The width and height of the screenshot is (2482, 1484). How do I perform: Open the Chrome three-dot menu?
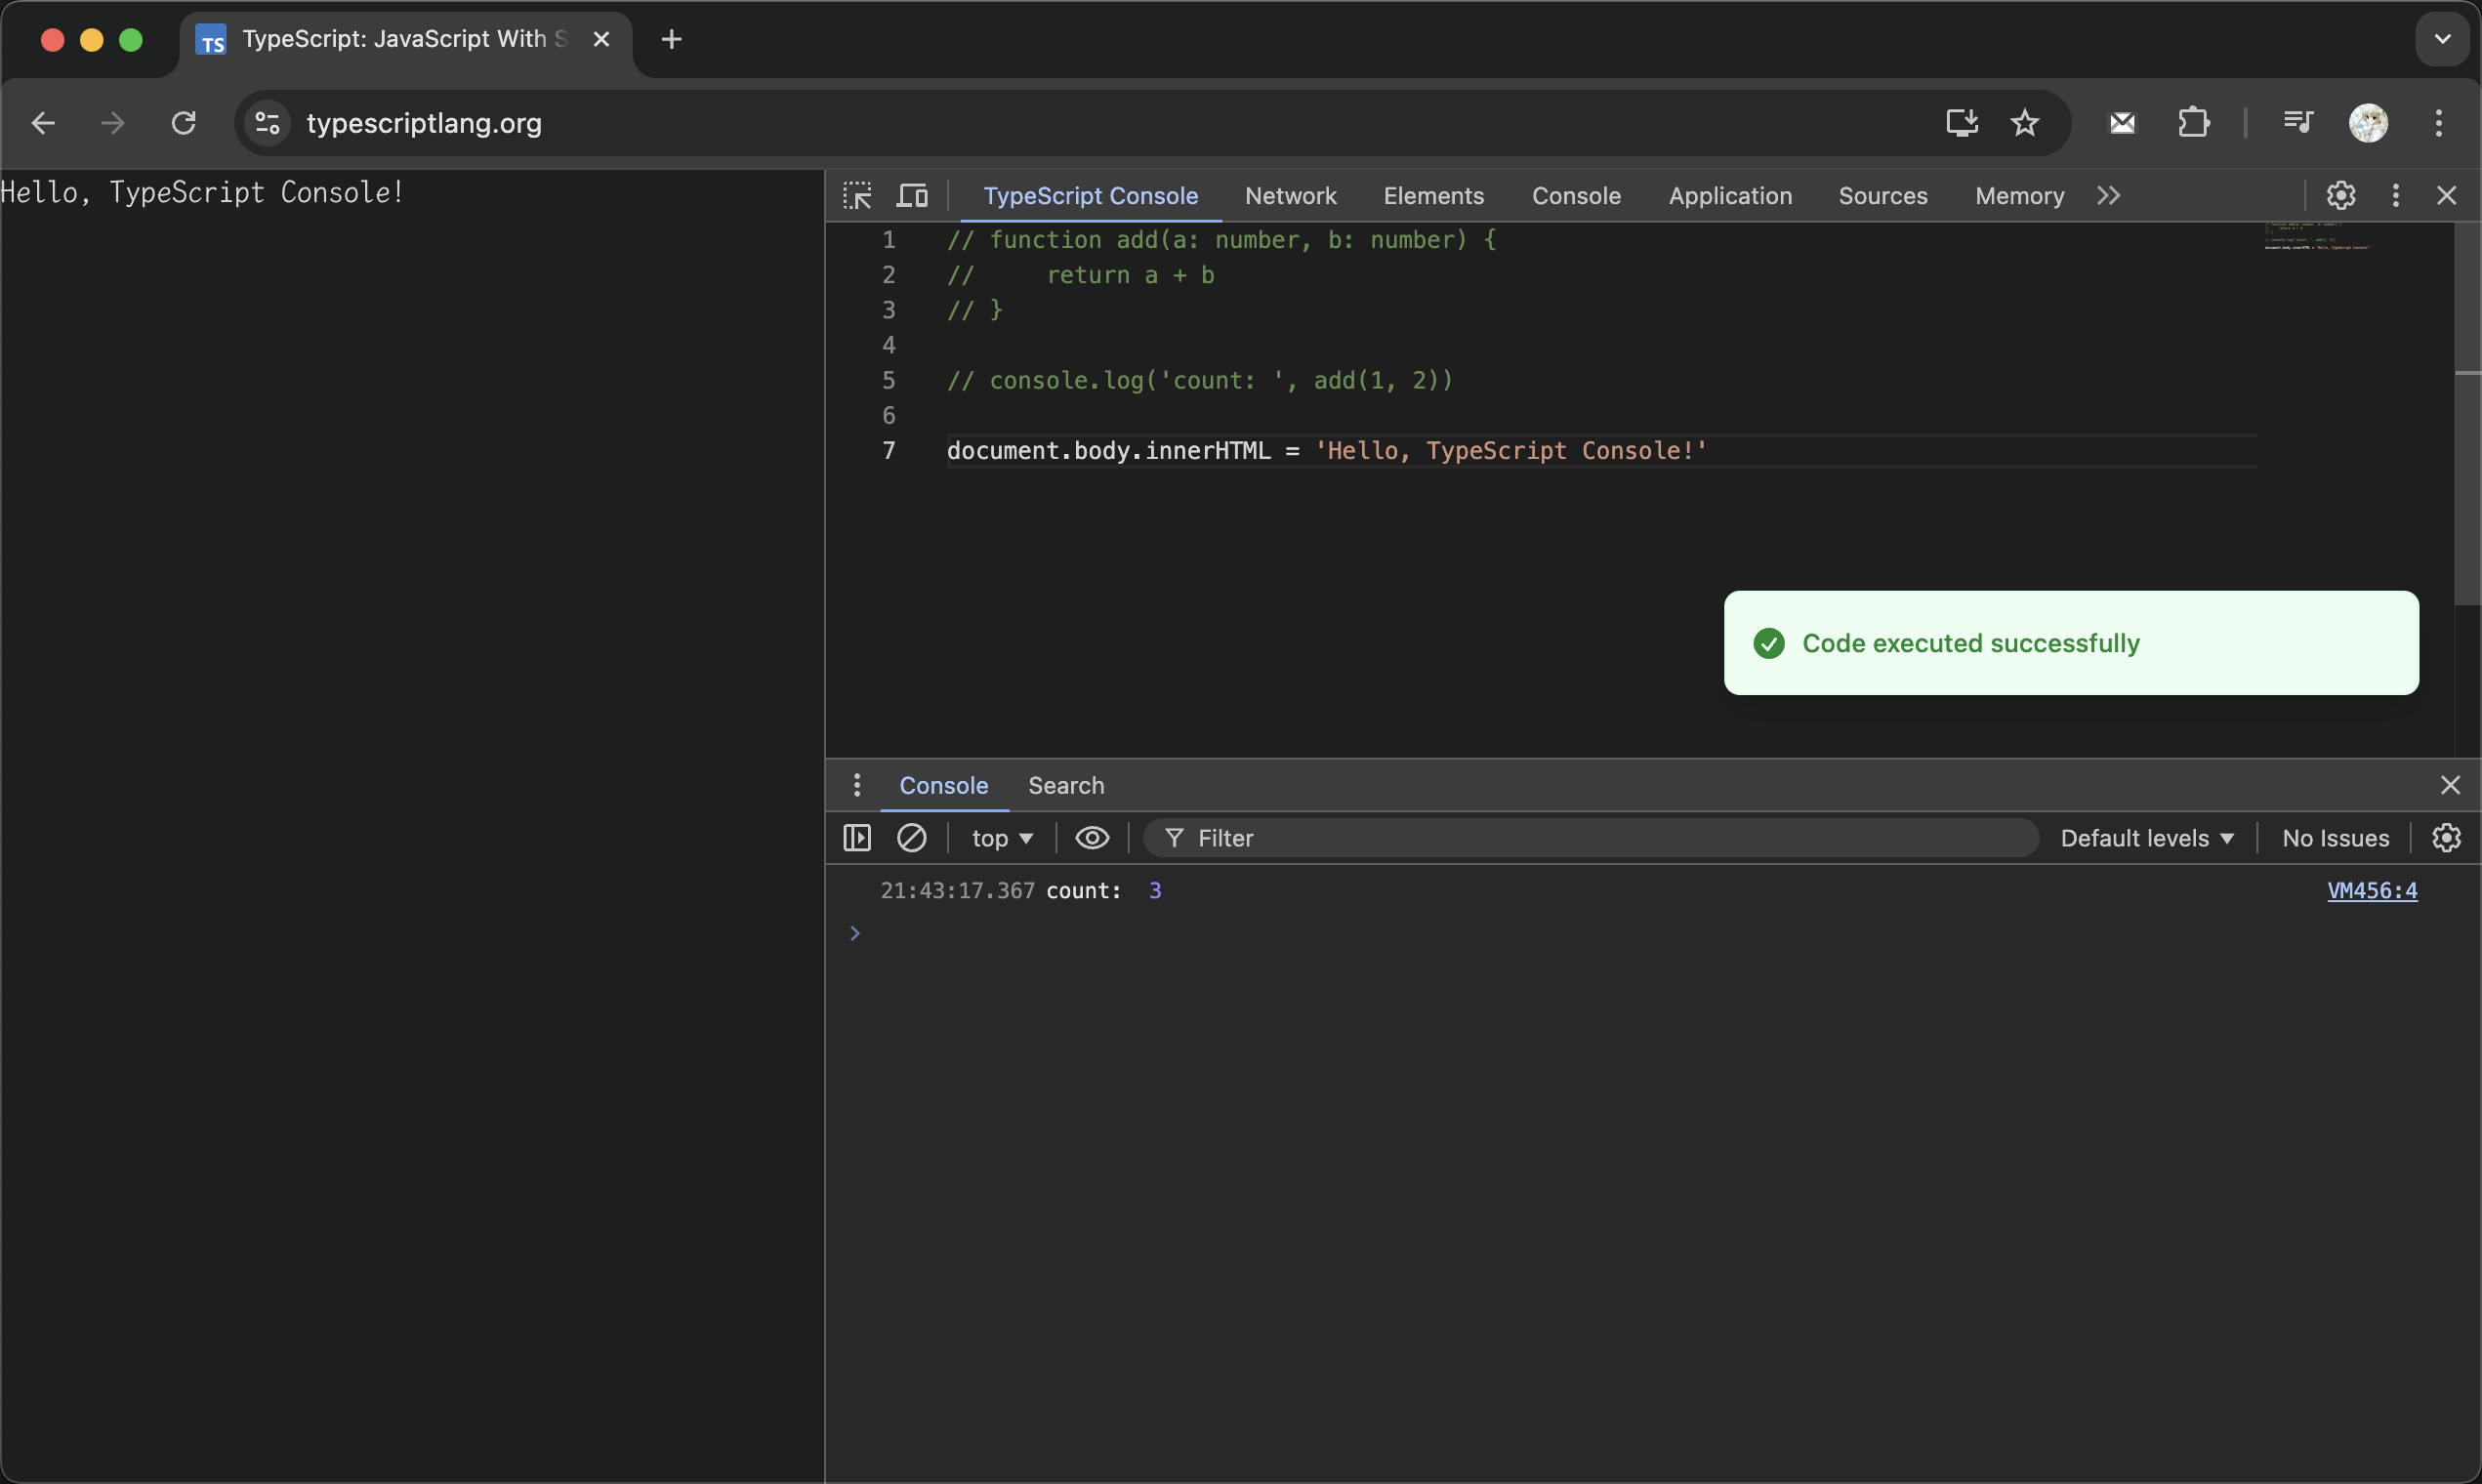(2439, 123)
